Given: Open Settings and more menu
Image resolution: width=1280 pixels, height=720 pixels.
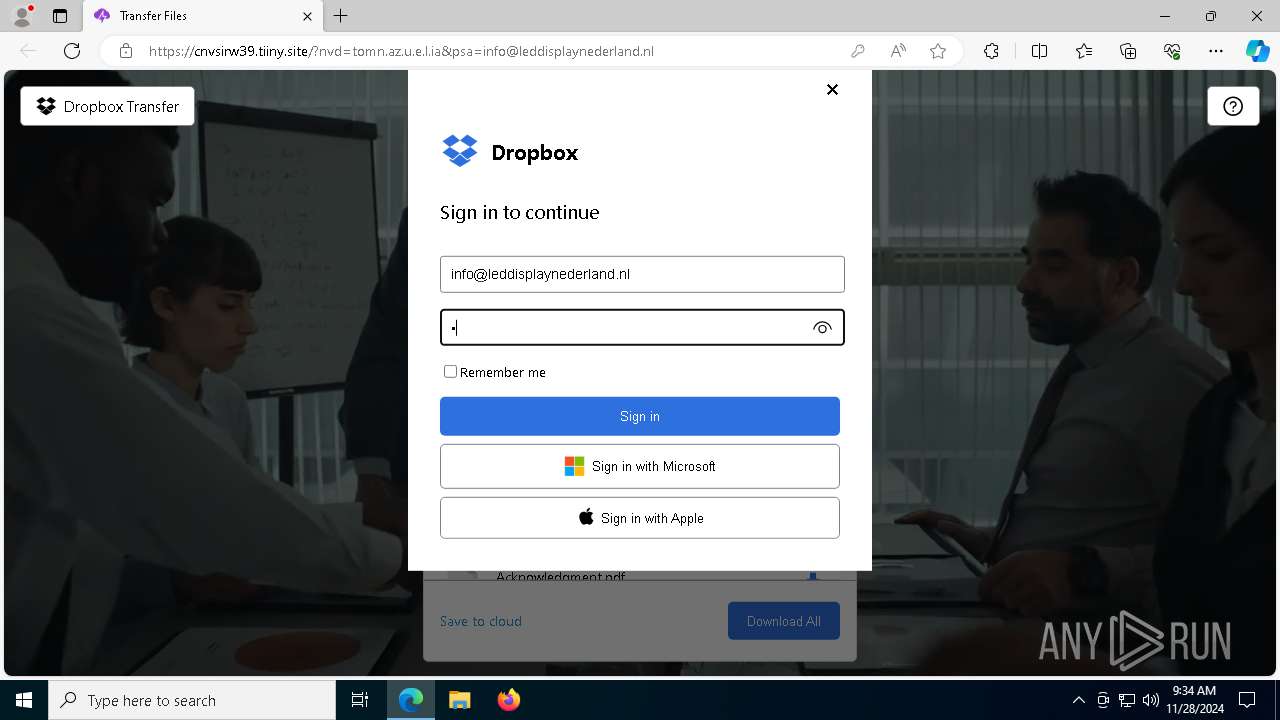Looking at the screenshot, I should [x=1216, y=51].
